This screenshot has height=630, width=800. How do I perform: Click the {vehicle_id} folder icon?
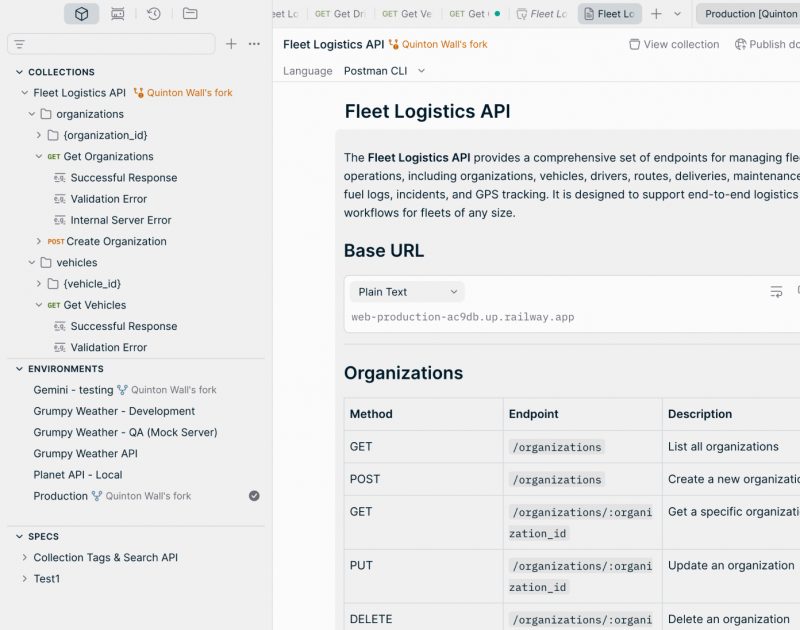coord(53,284)
